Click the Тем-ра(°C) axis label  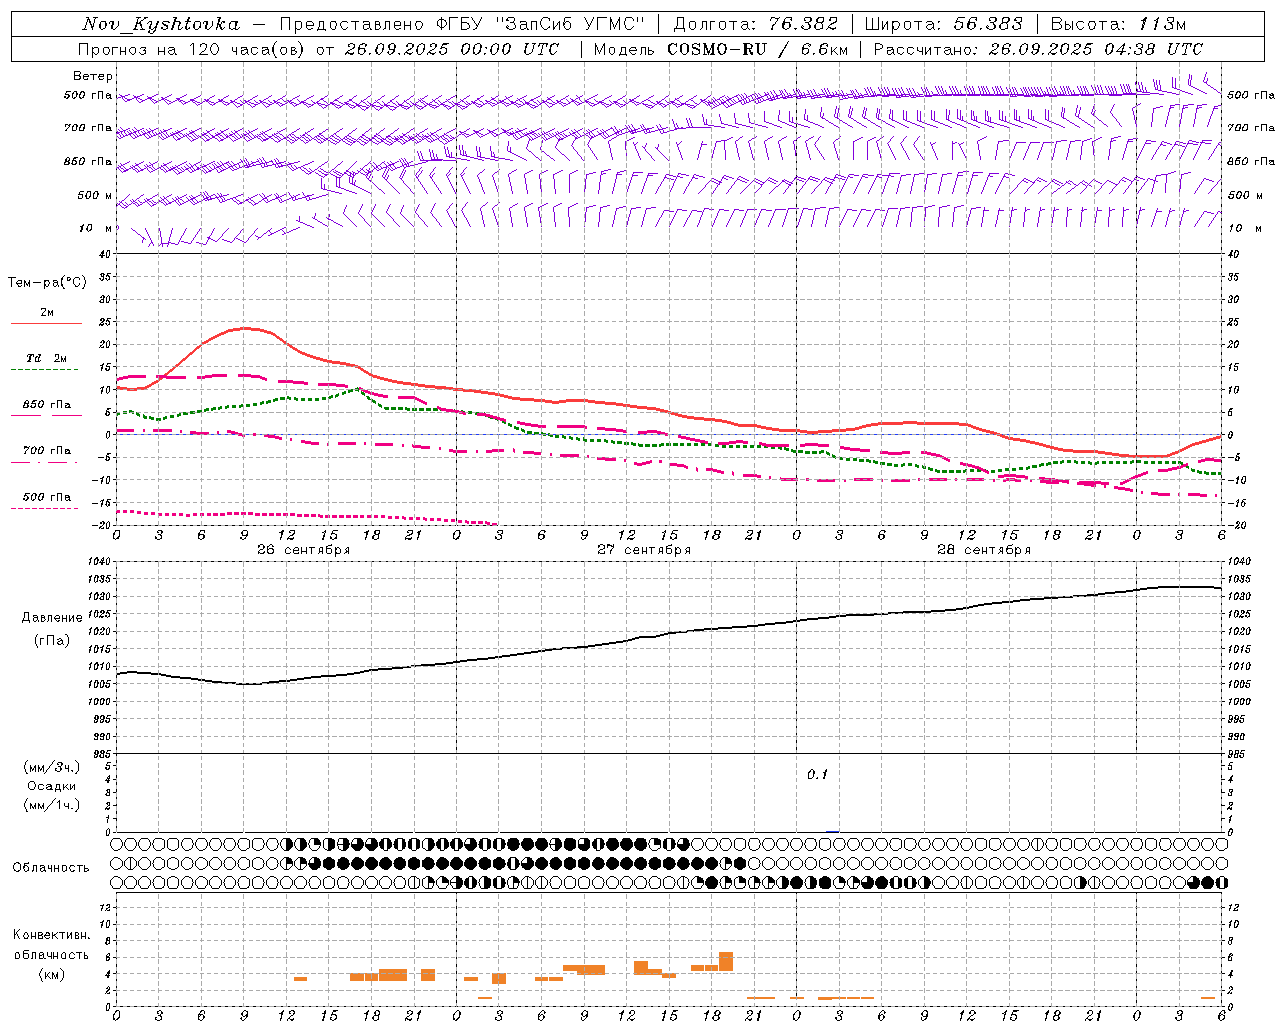[47, 283]
